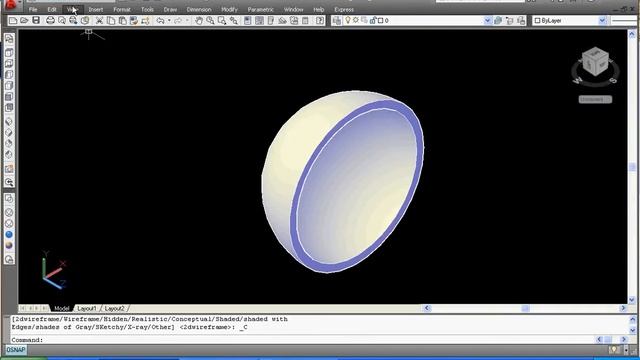Select the SW Isometric view icon

pyautogui.click(x=9, y=121)
